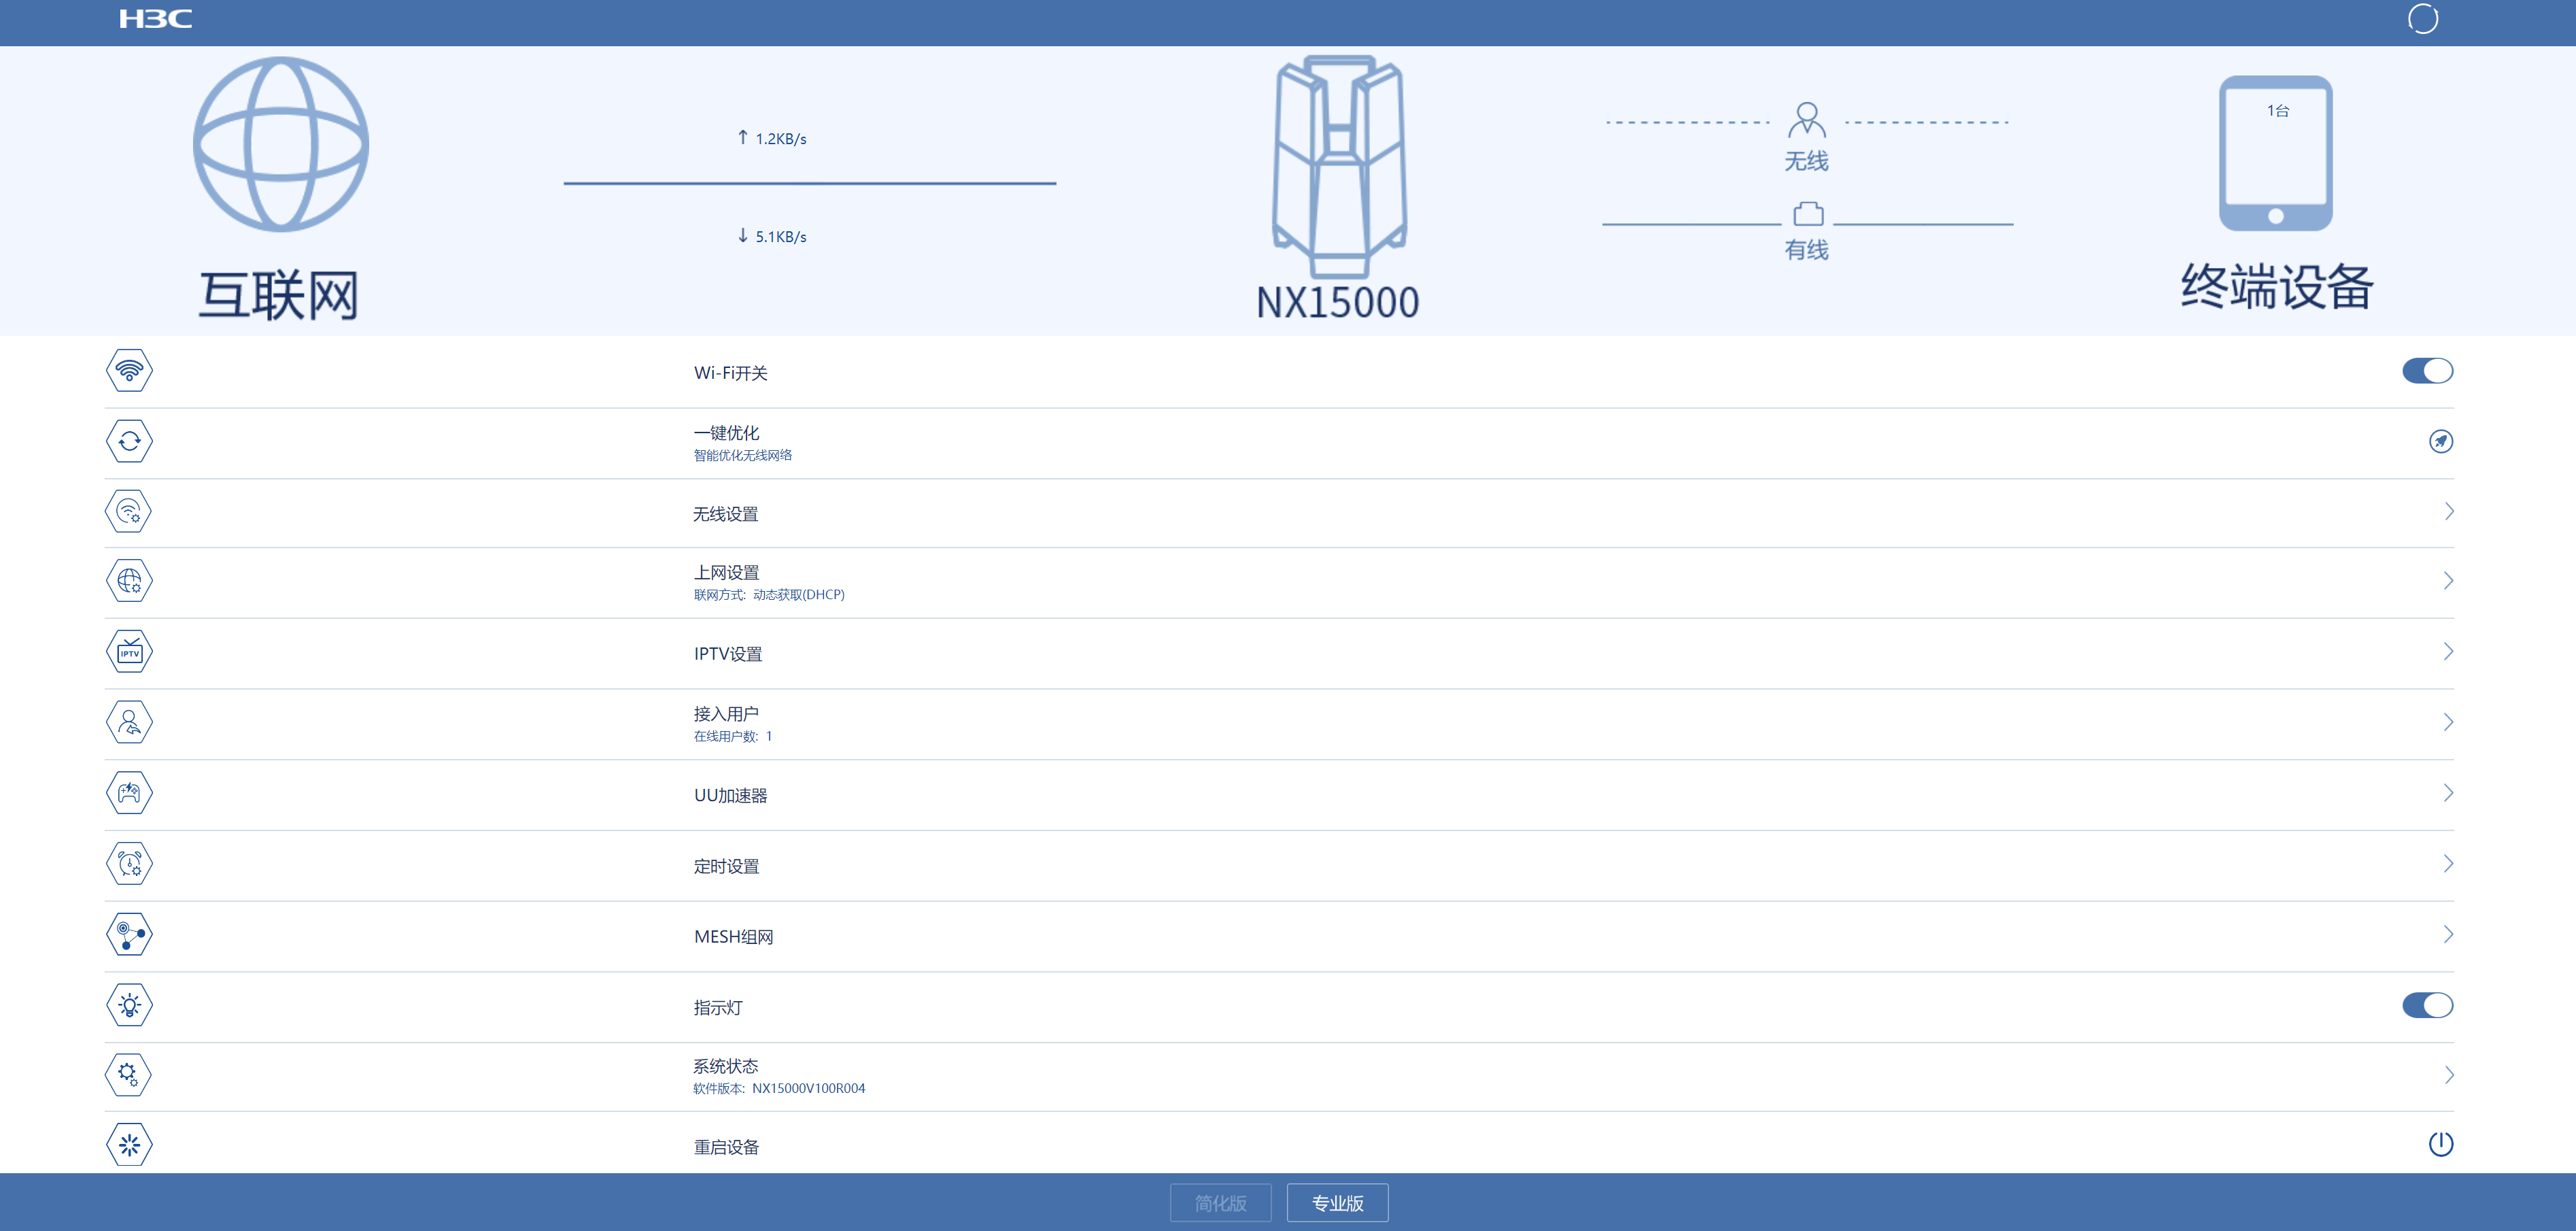
Task: Switch to 简化版 simple mode
Action: coord(1220,1203)
